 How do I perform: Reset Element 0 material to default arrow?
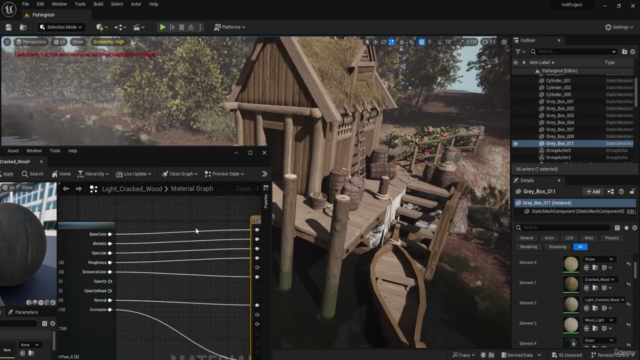coord(629,264)
